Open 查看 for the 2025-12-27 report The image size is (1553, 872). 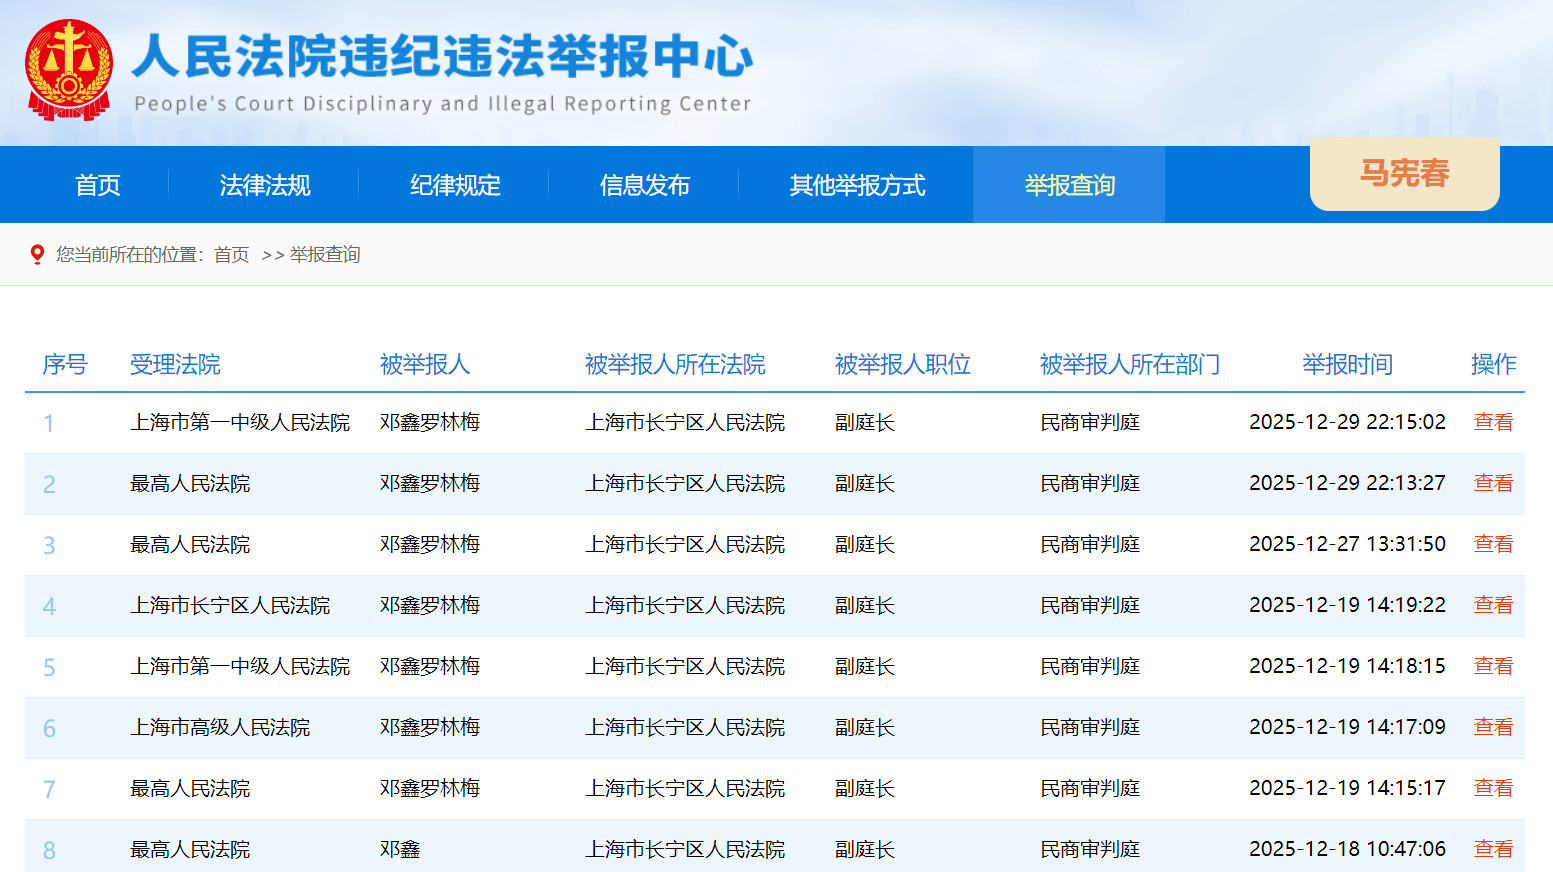coord(1493,544)
